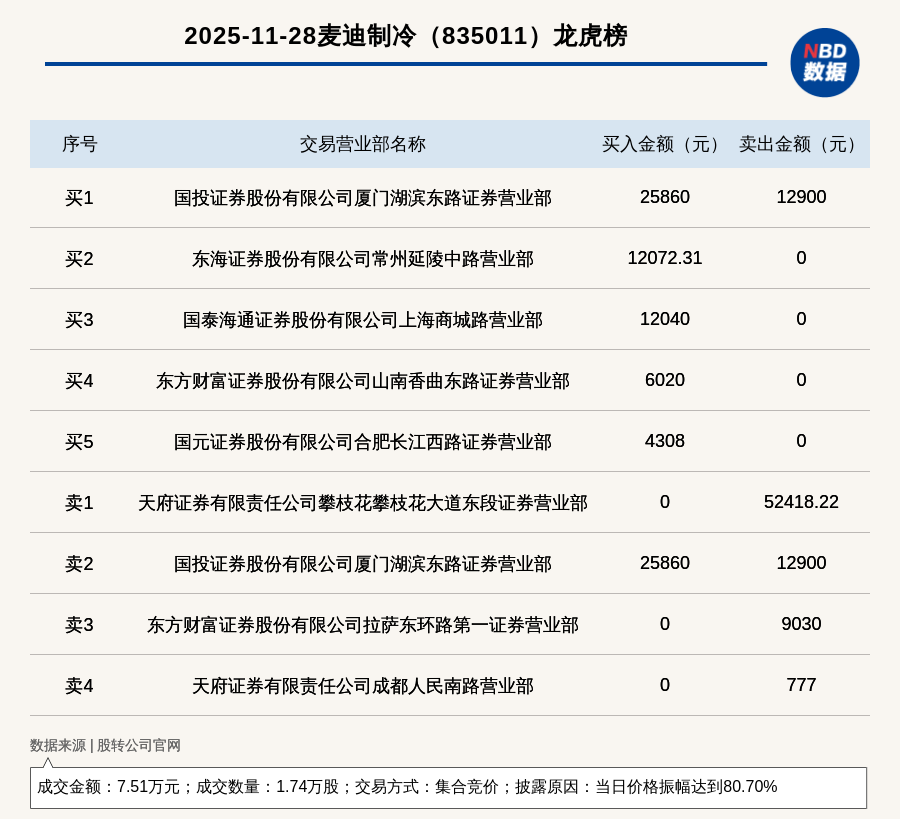Screen dimensions: 900x819
Task: Select the 买1 row label
Action: pos(79,198)
